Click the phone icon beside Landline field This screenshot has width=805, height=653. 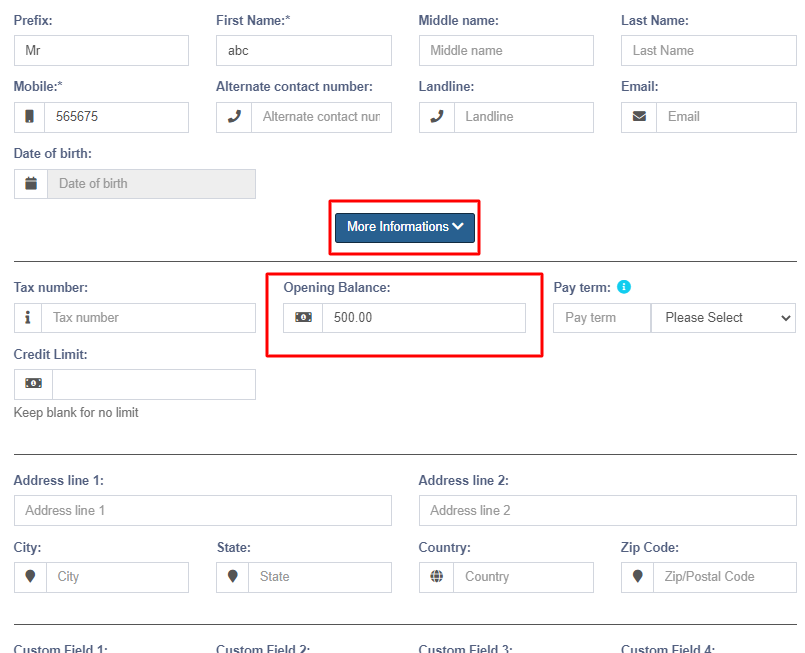coord(436,117)
